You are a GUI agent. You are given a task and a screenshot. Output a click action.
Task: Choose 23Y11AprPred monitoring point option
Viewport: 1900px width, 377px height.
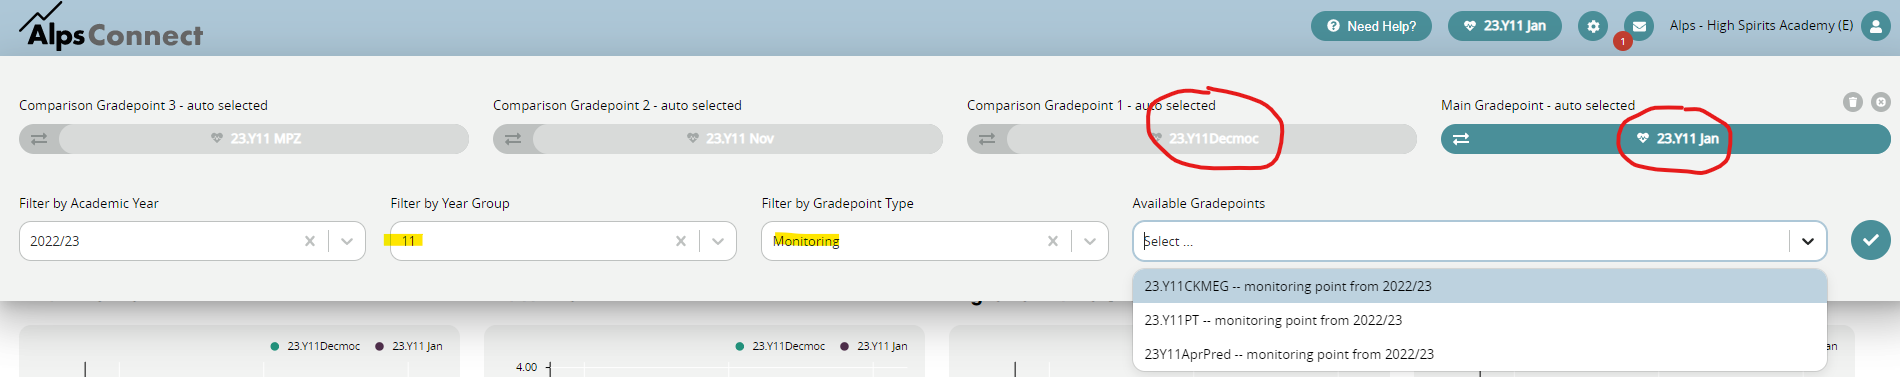[1480, 354]
